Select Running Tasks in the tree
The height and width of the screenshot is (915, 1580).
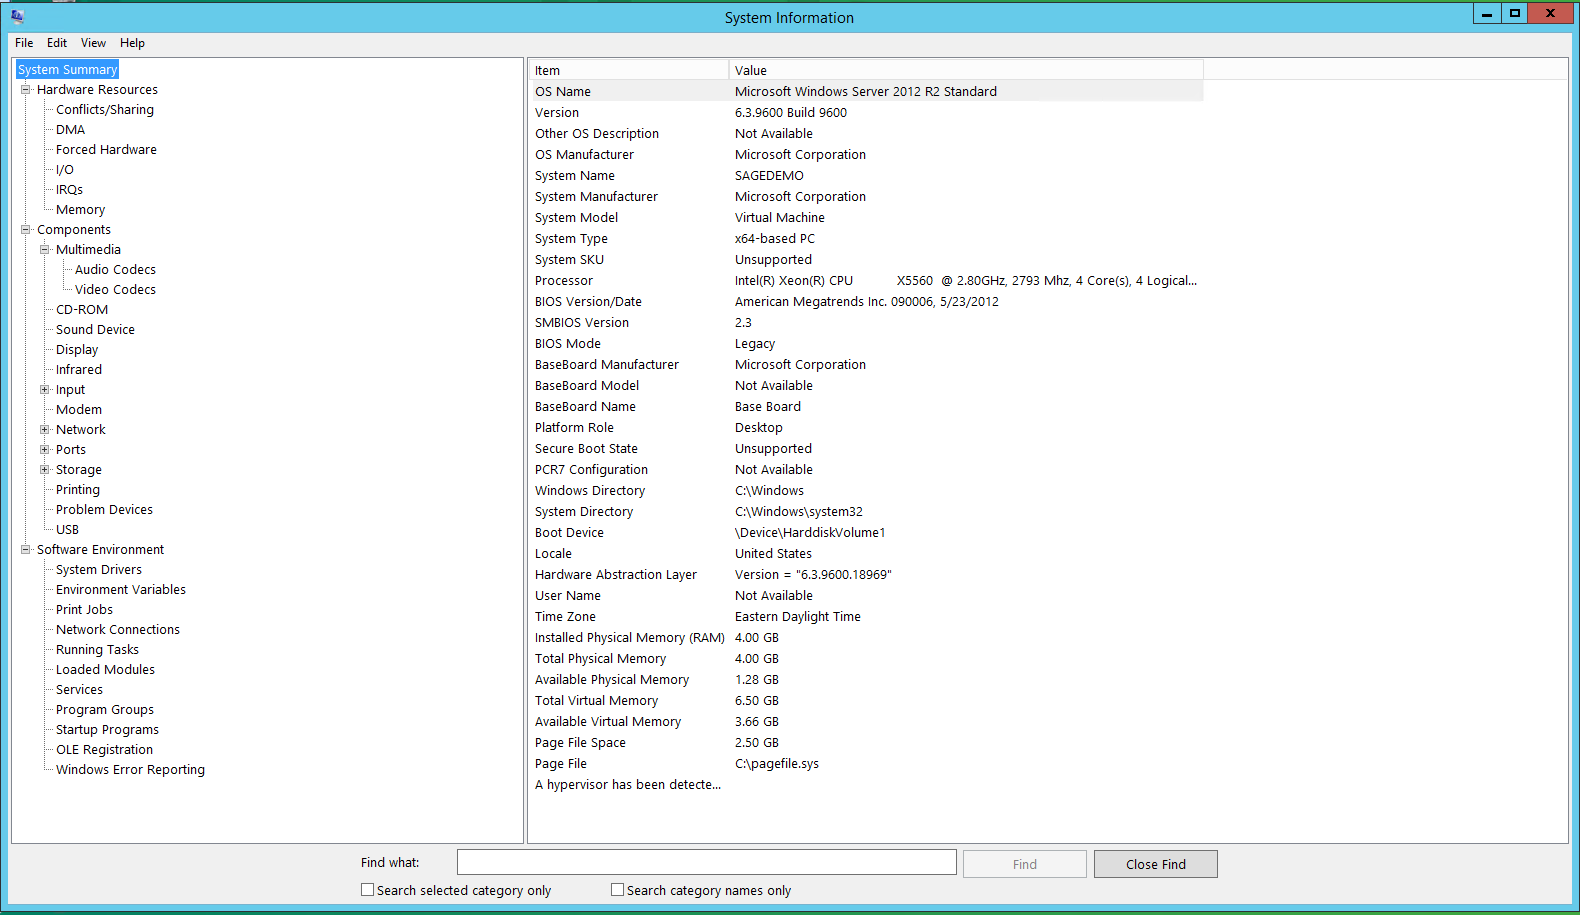pyautogui.click(x=97, y=650)
